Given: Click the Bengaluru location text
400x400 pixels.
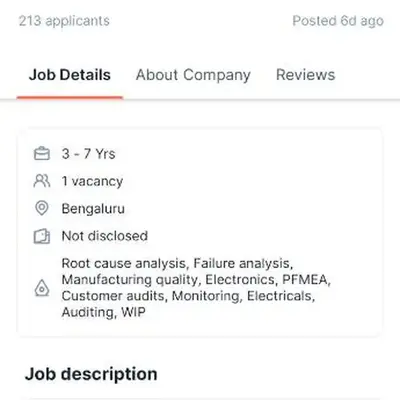Looking at the screenshot, I should pyautogui.click(x=93, y=209).
